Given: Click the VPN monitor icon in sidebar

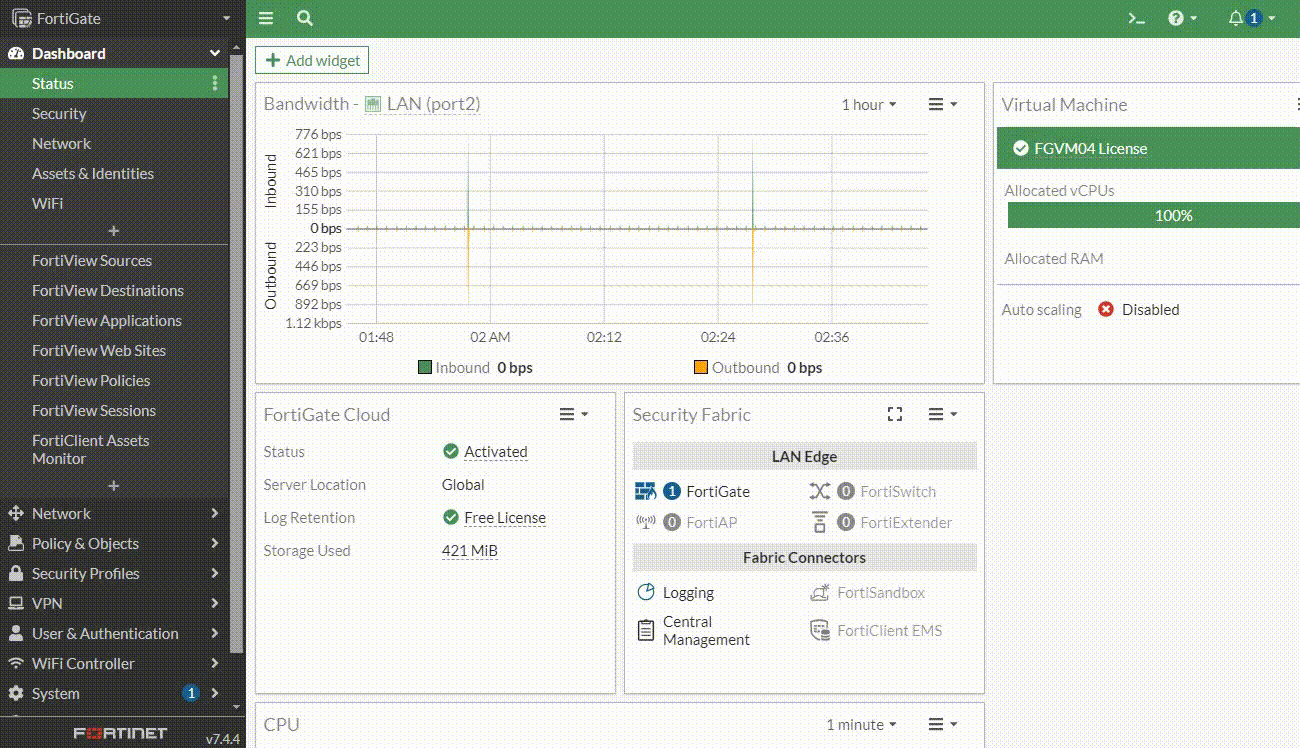Looking at the screenshot, I should [15, 603].
